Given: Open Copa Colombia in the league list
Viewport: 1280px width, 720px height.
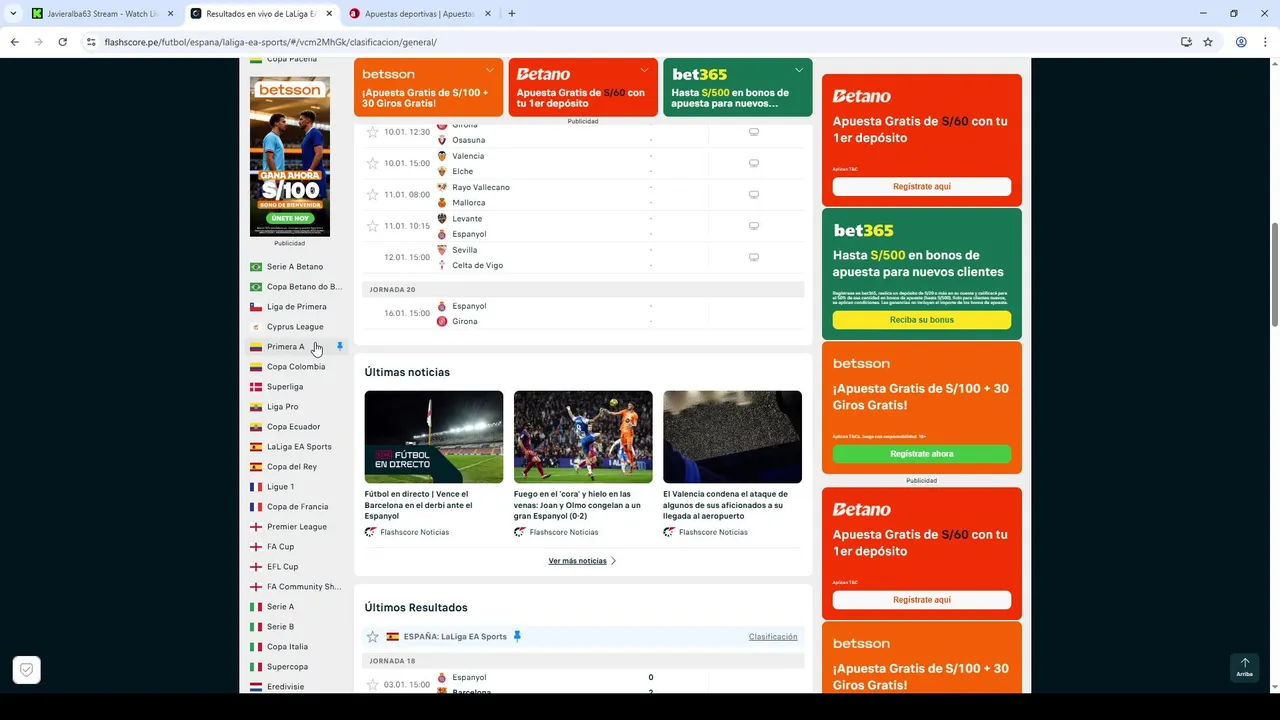Looking at the screenshot, I should tap(296, 367).
